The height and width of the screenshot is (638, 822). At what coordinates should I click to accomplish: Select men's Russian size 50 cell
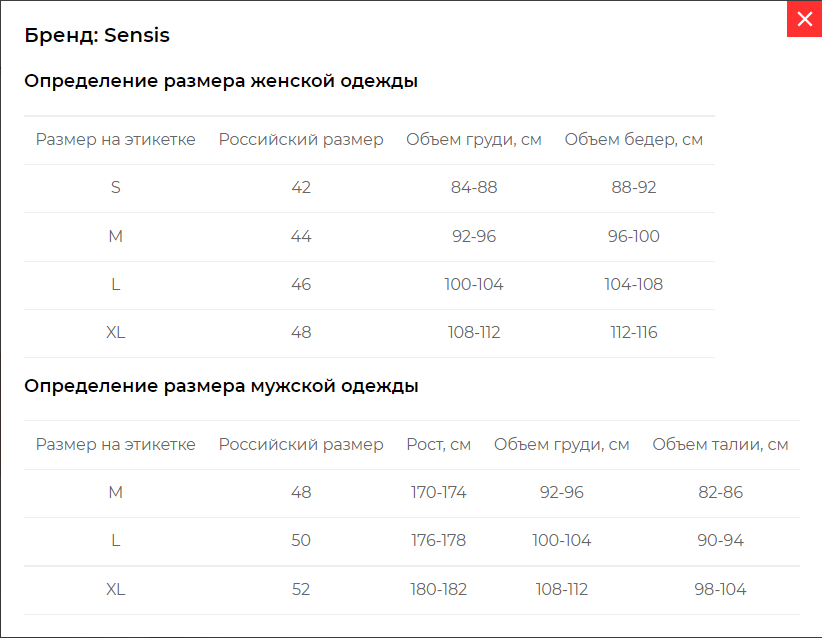point(301,540)
